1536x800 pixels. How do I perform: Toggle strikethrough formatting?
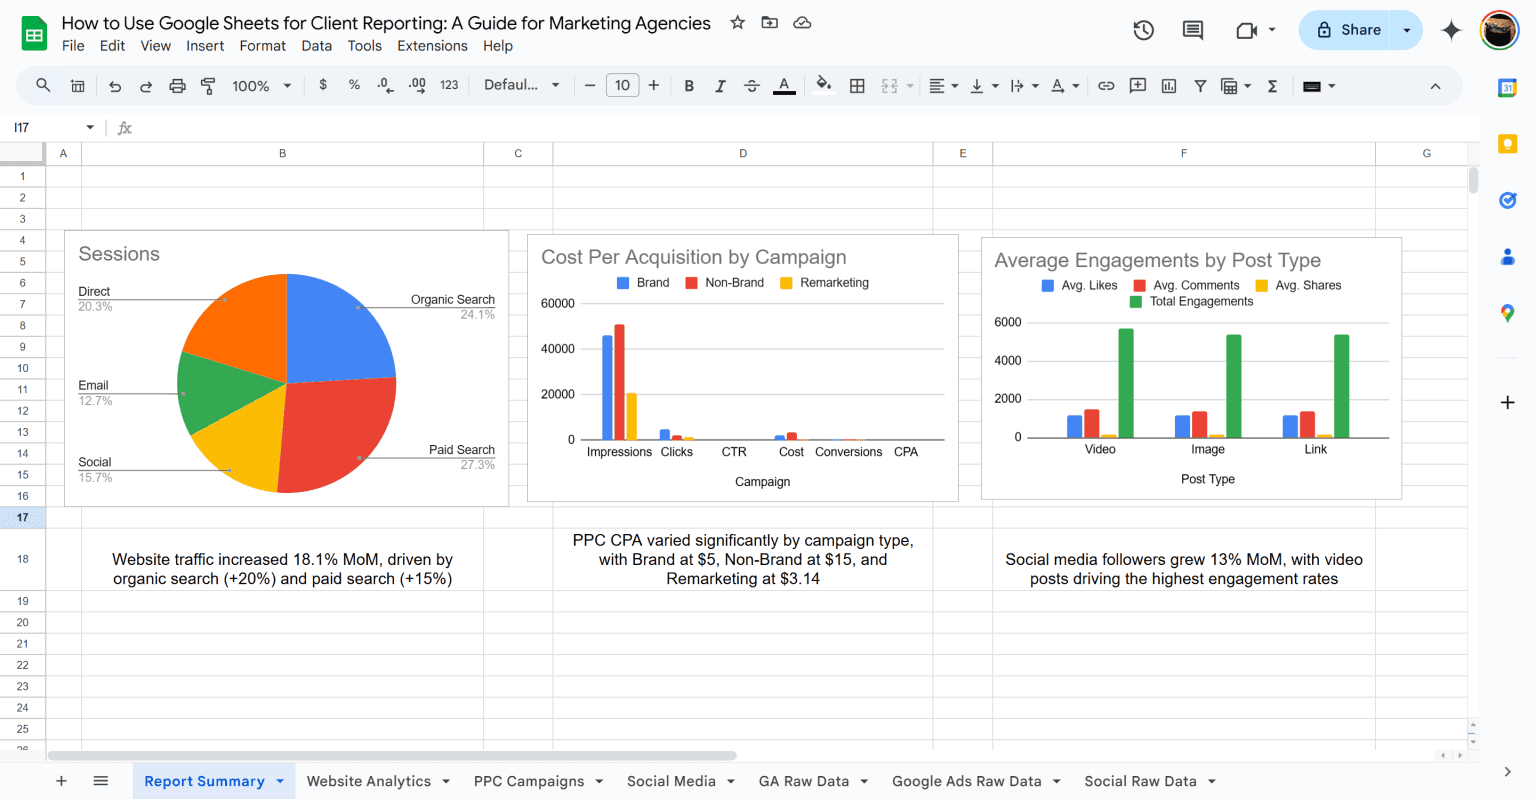752,85
